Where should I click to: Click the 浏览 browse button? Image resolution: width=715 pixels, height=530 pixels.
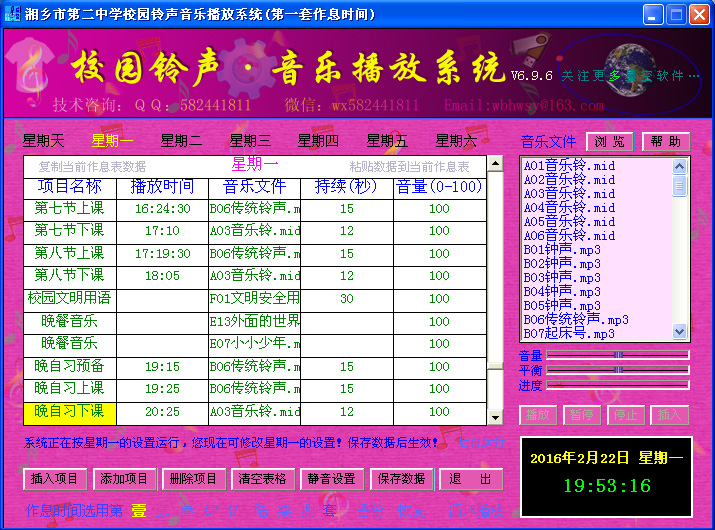(610, 141)
